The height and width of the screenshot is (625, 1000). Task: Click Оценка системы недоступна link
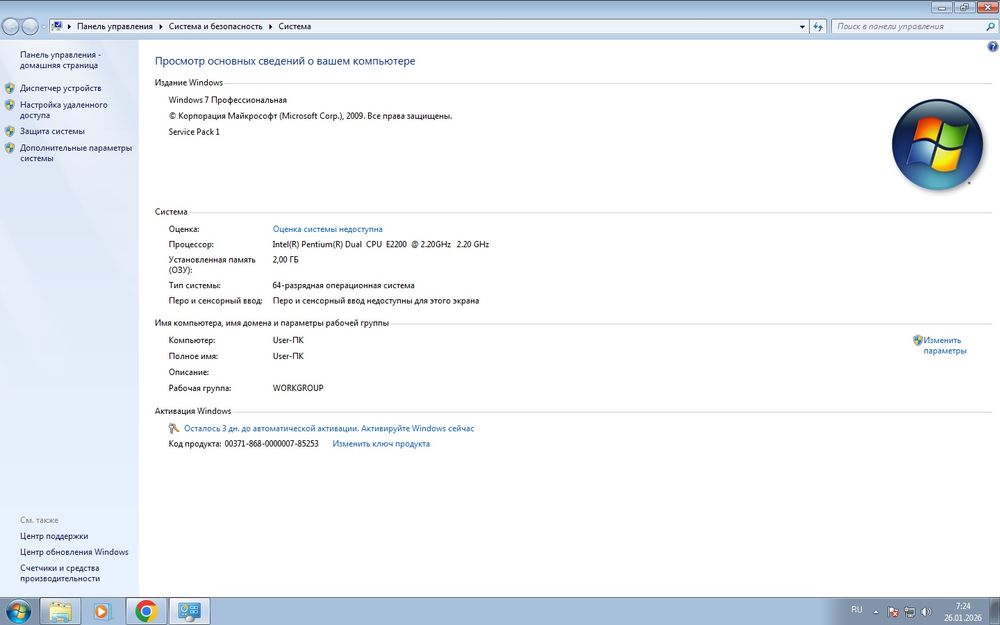[x=327, y=229]
